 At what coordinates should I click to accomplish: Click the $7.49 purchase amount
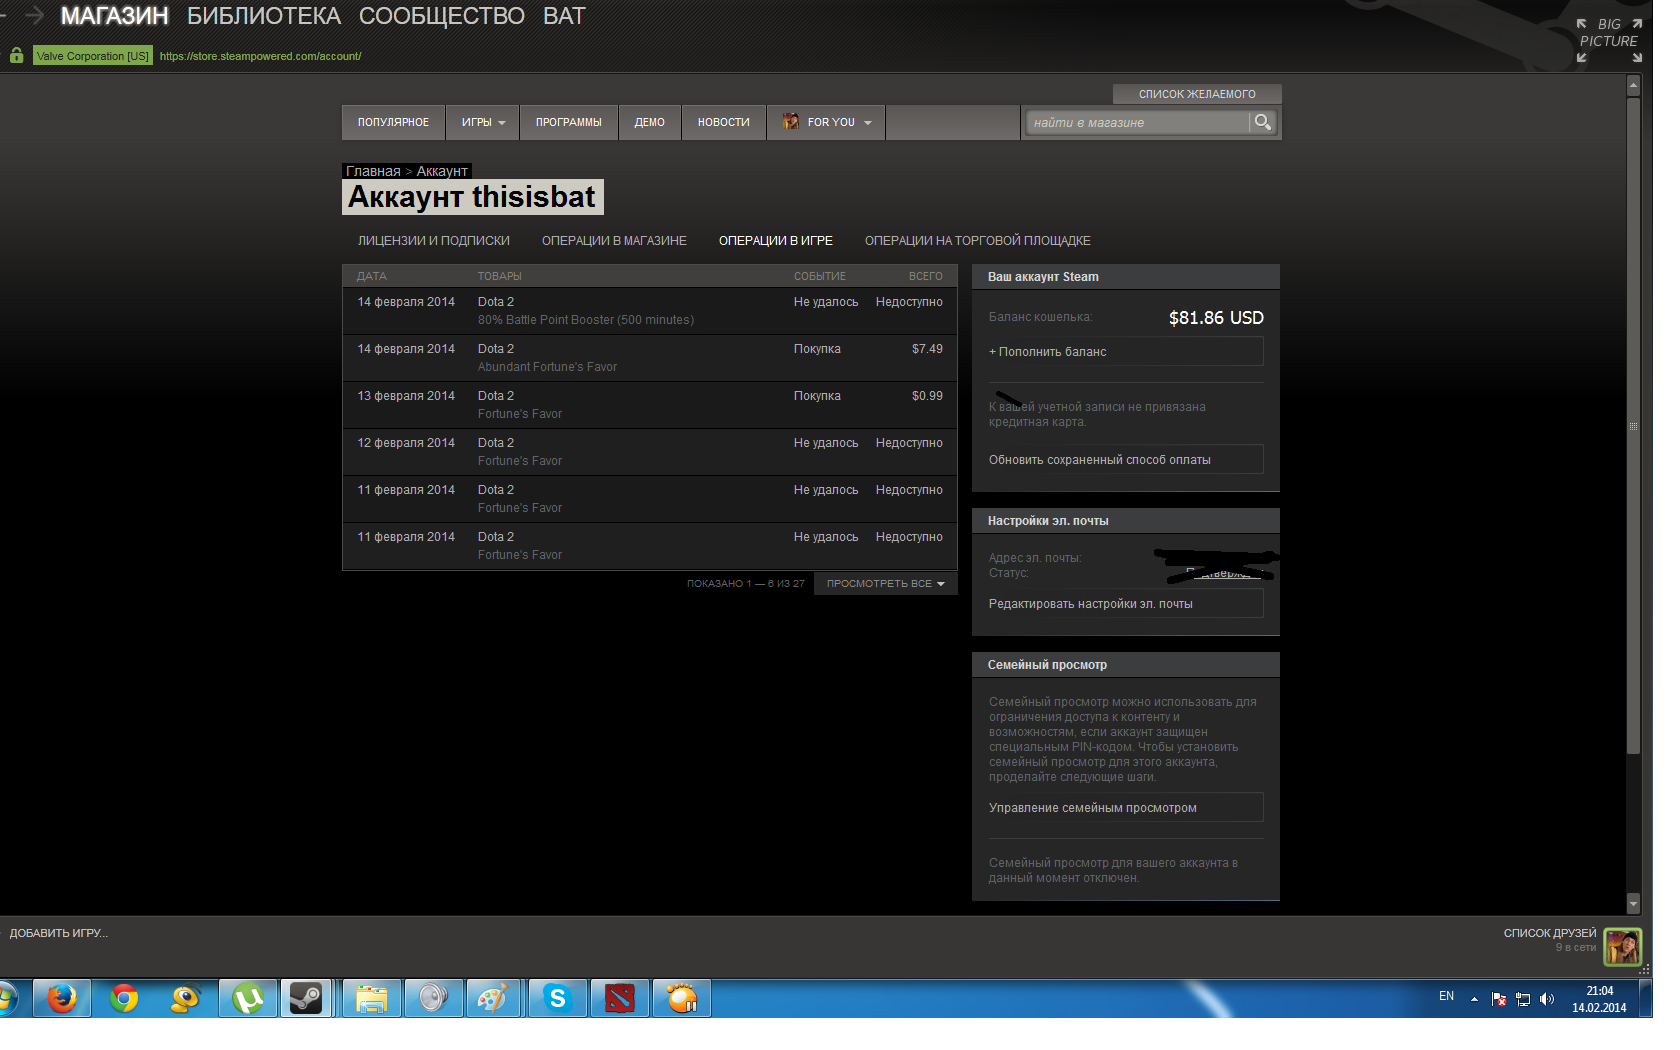927,349
